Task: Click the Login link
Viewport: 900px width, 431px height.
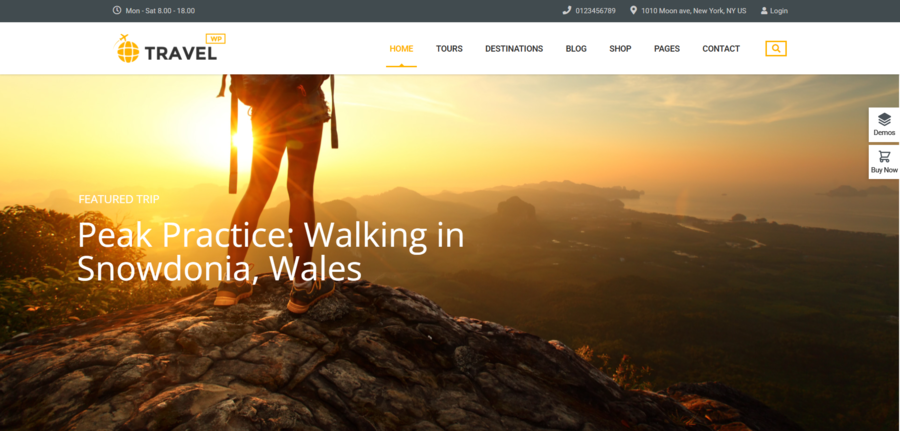Action: pos(779,11)
